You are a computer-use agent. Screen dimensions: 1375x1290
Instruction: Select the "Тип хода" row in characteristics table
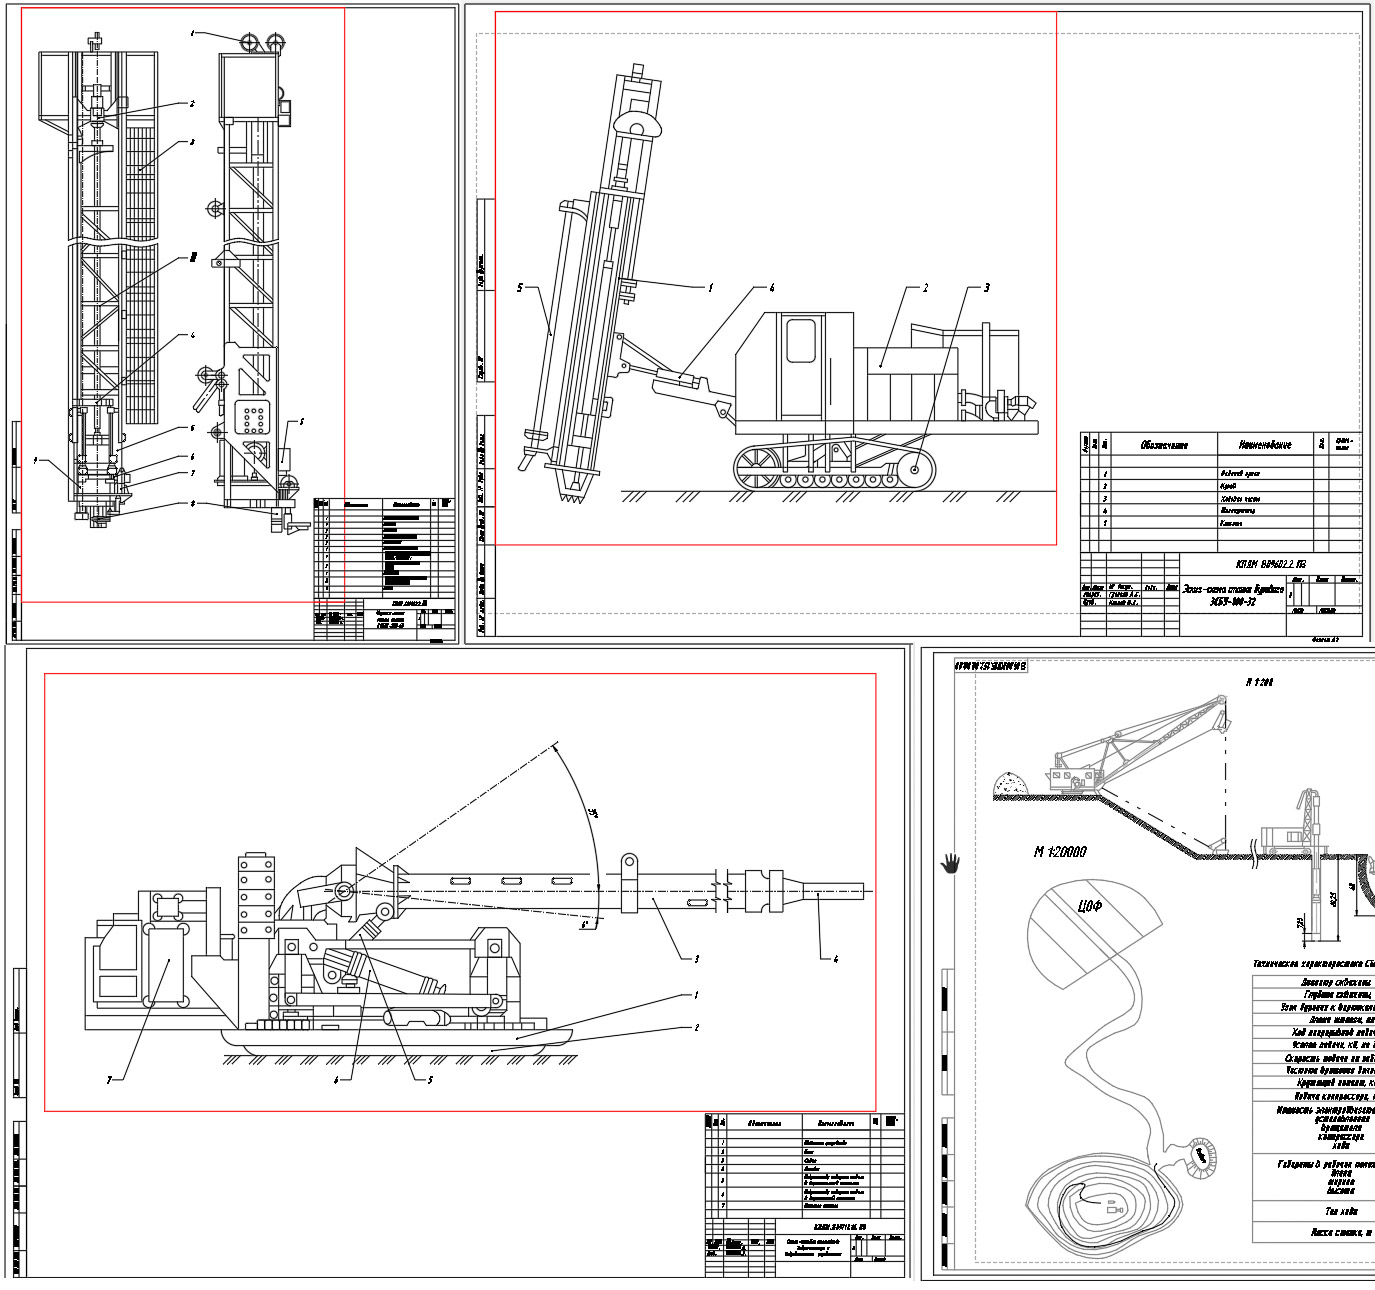(1314, 1211)
